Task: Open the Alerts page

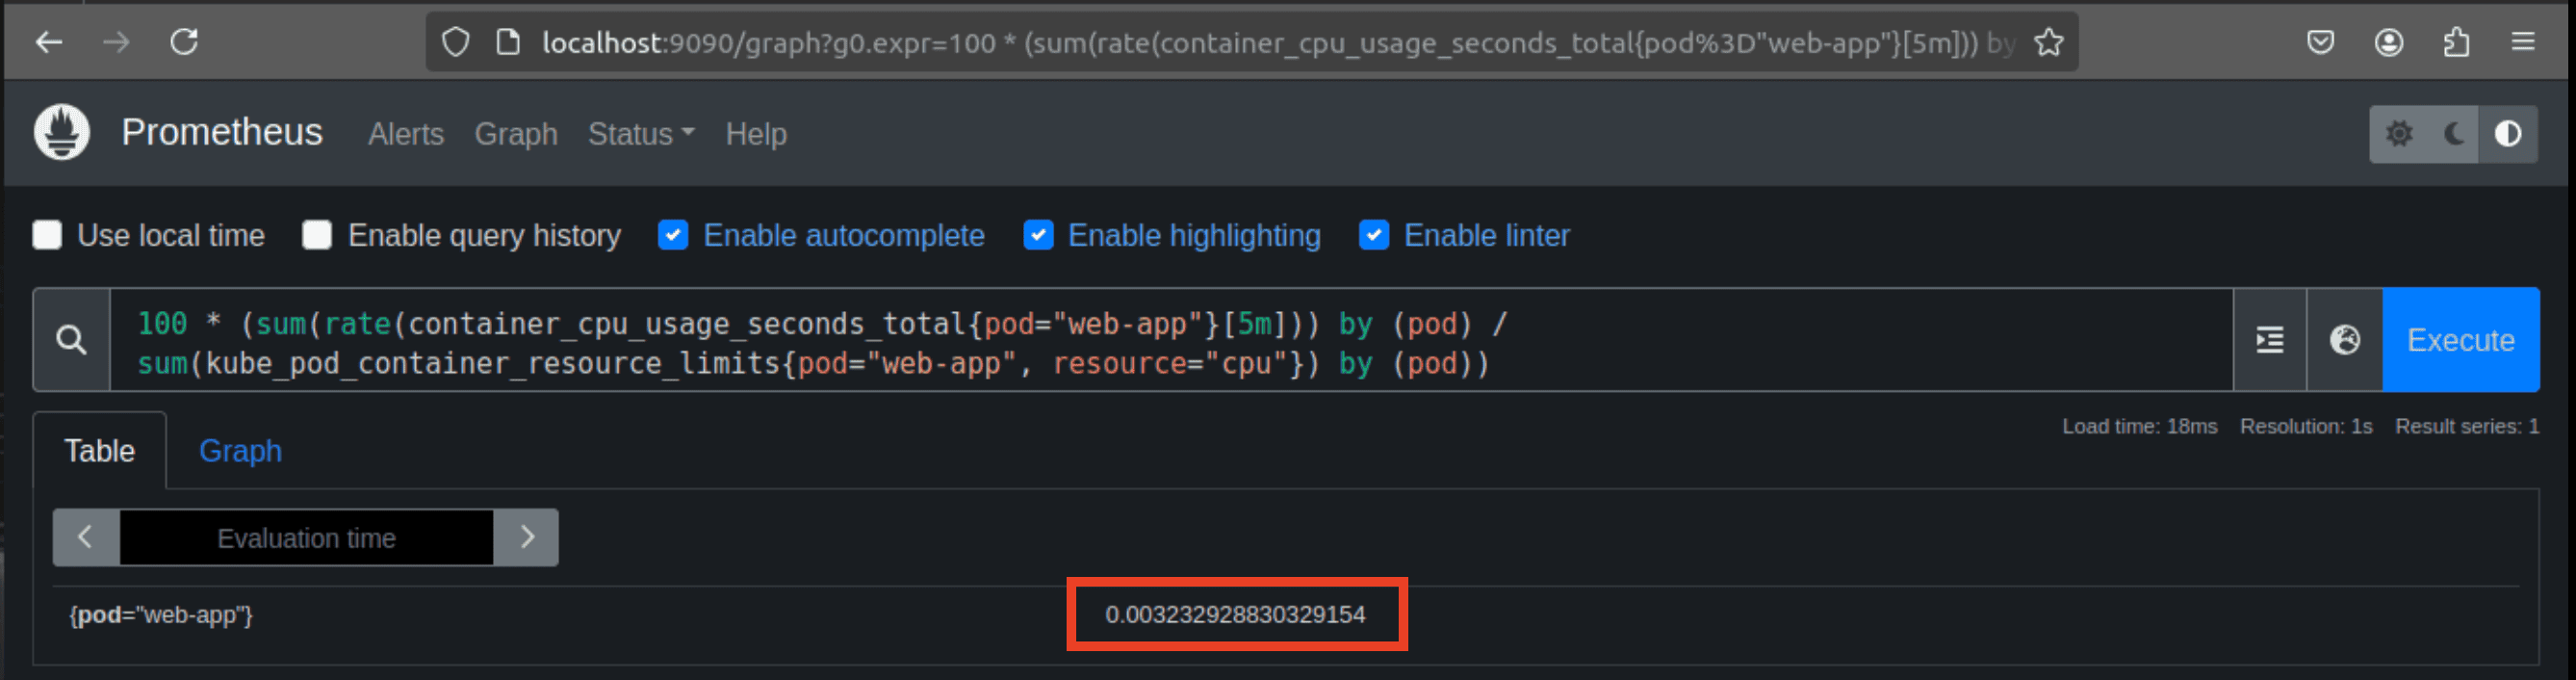Action: (x=406, y=134)
